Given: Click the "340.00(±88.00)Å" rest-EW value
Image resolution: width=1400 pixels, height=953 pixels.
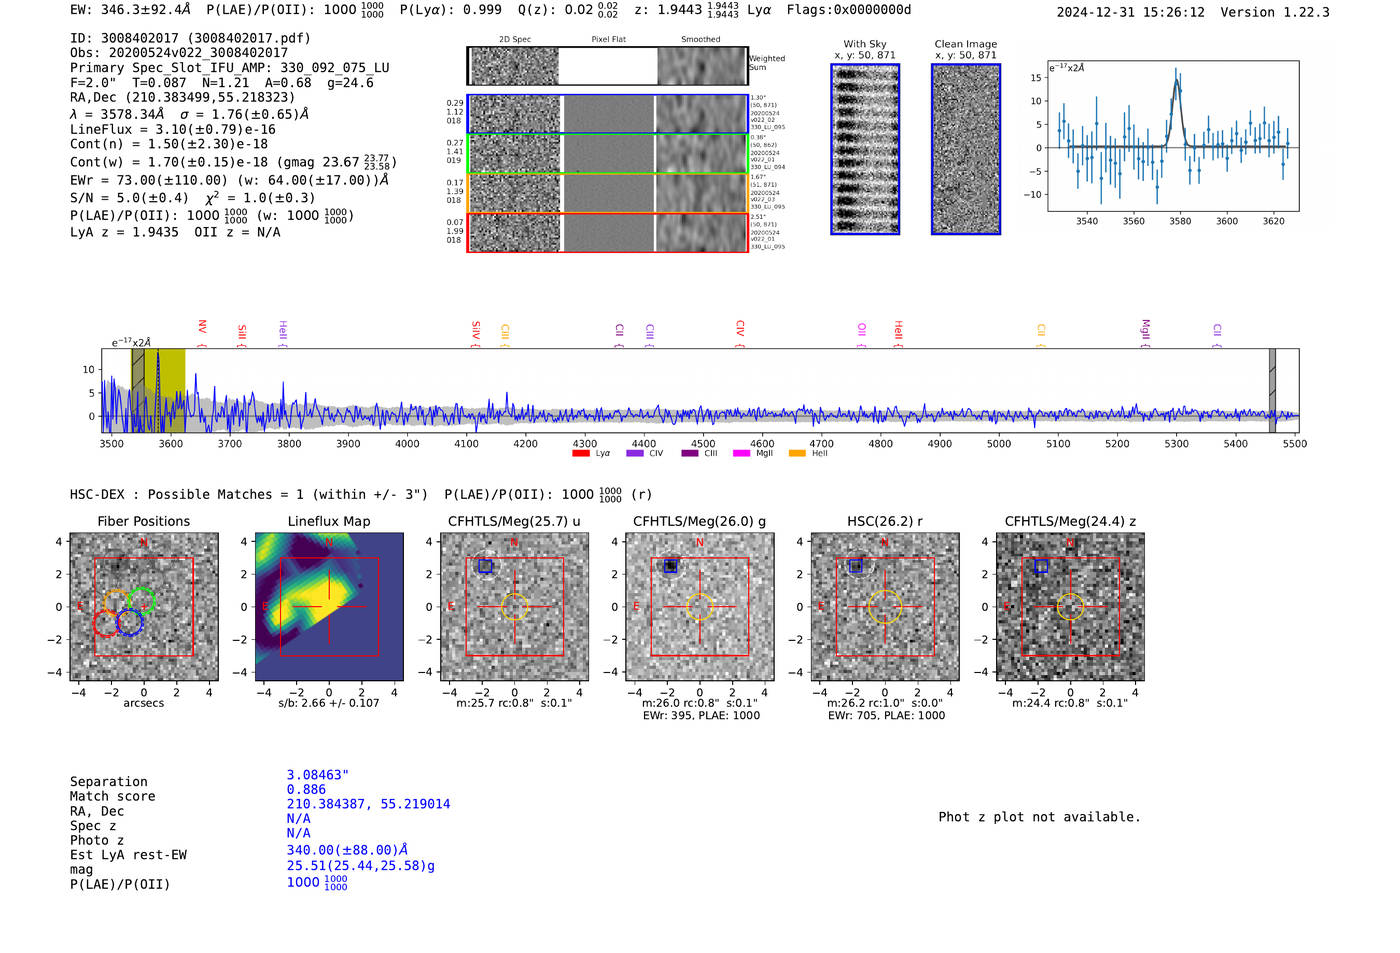Looking at the screenshot, I should [347, 850].
